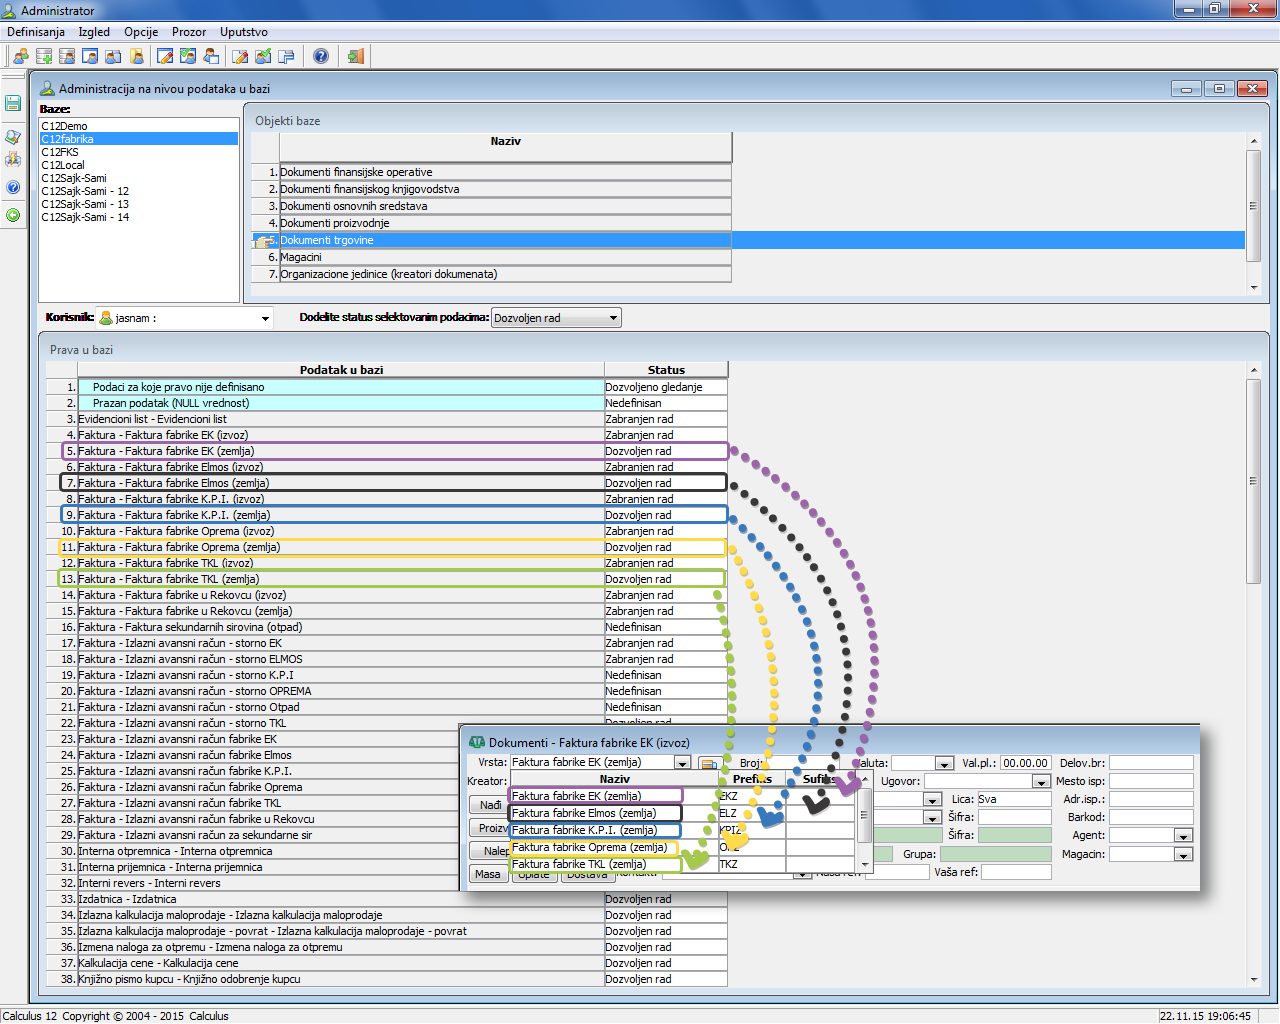This screenshot has width=1280, height=1024.
Task: Select the C12FKS database in Baze list
Action: [x=139, y=152]
